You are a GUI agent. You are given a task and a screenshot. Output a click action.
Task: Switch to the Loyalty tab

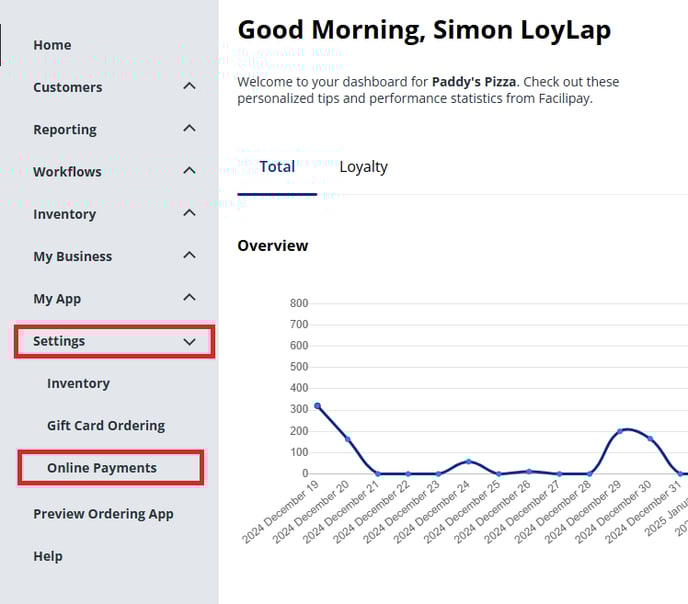pos(363,167)
